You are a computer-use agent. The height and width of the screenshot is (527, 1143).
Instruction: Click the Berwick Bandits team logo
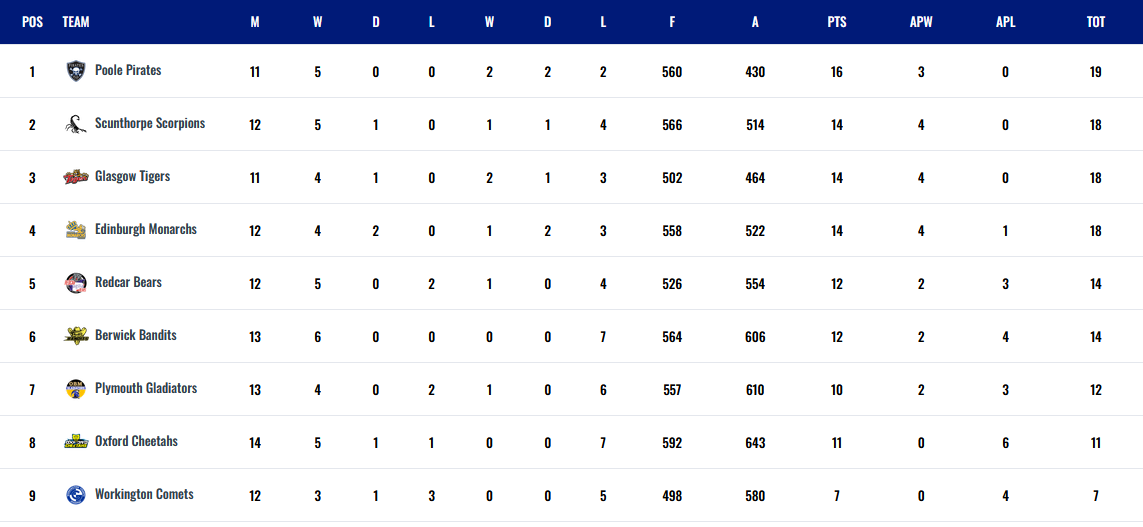pyautogui.click(x=76, y=336)
